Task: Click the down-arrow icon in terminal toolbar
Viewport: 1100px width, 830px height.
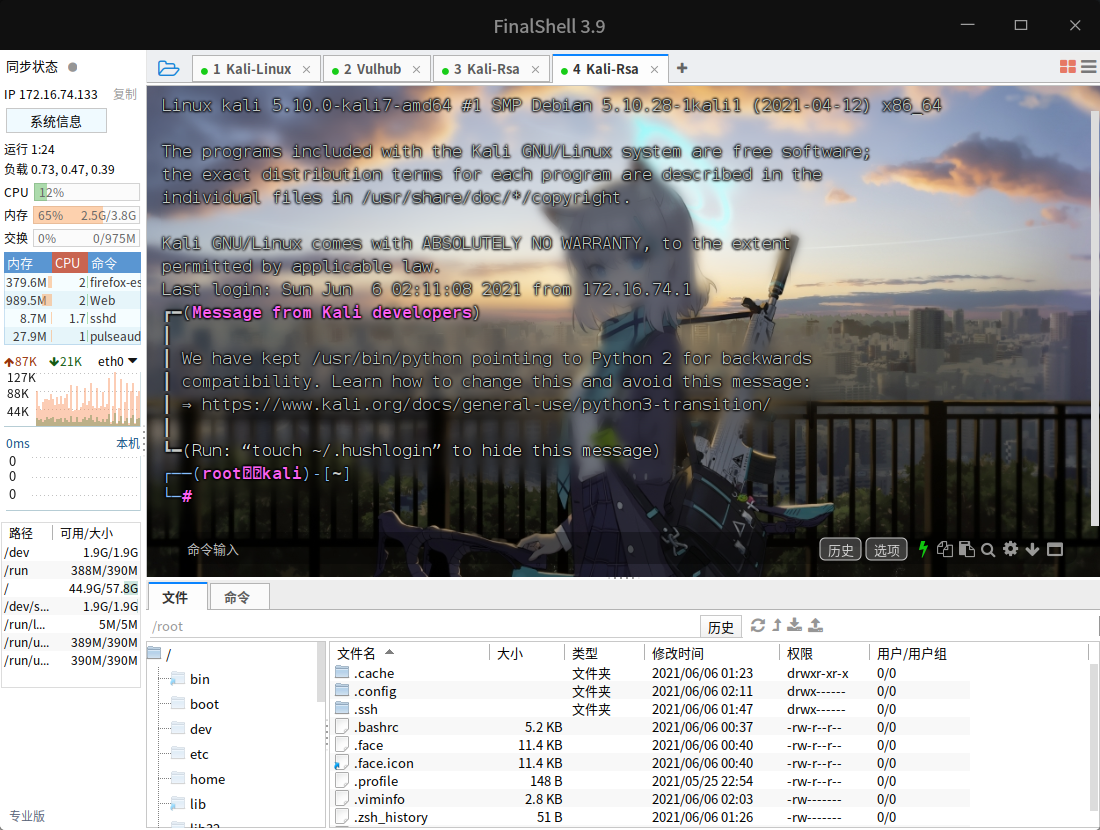Action: 1032,549
